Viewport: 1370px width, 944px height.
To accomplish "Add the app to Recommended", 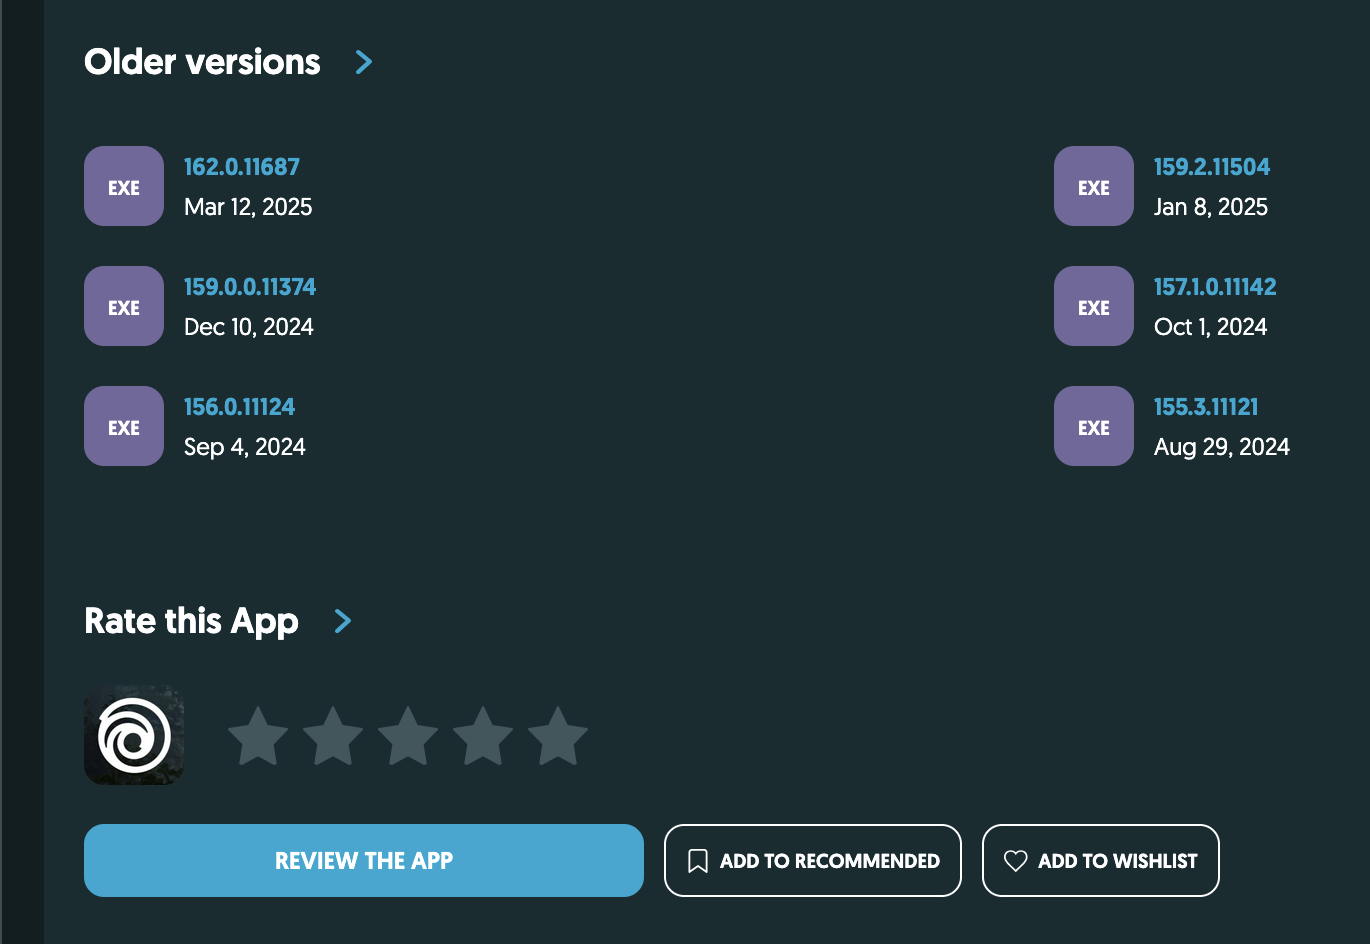I will tap(812, 861).
